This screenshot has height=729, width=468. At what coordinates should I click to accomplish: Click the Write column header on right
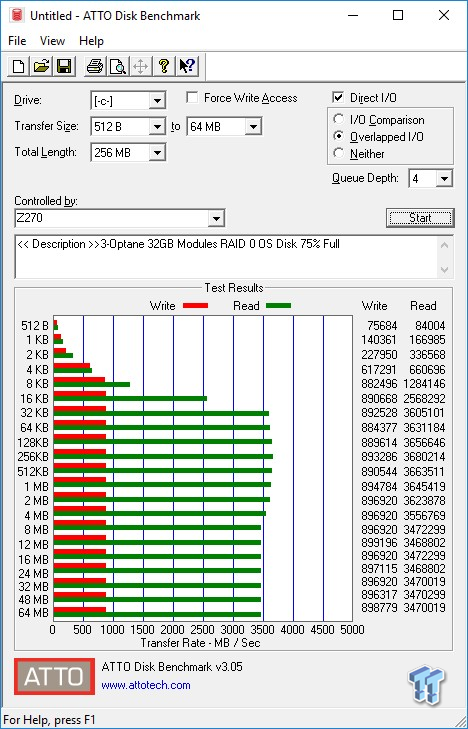[375, 305]
